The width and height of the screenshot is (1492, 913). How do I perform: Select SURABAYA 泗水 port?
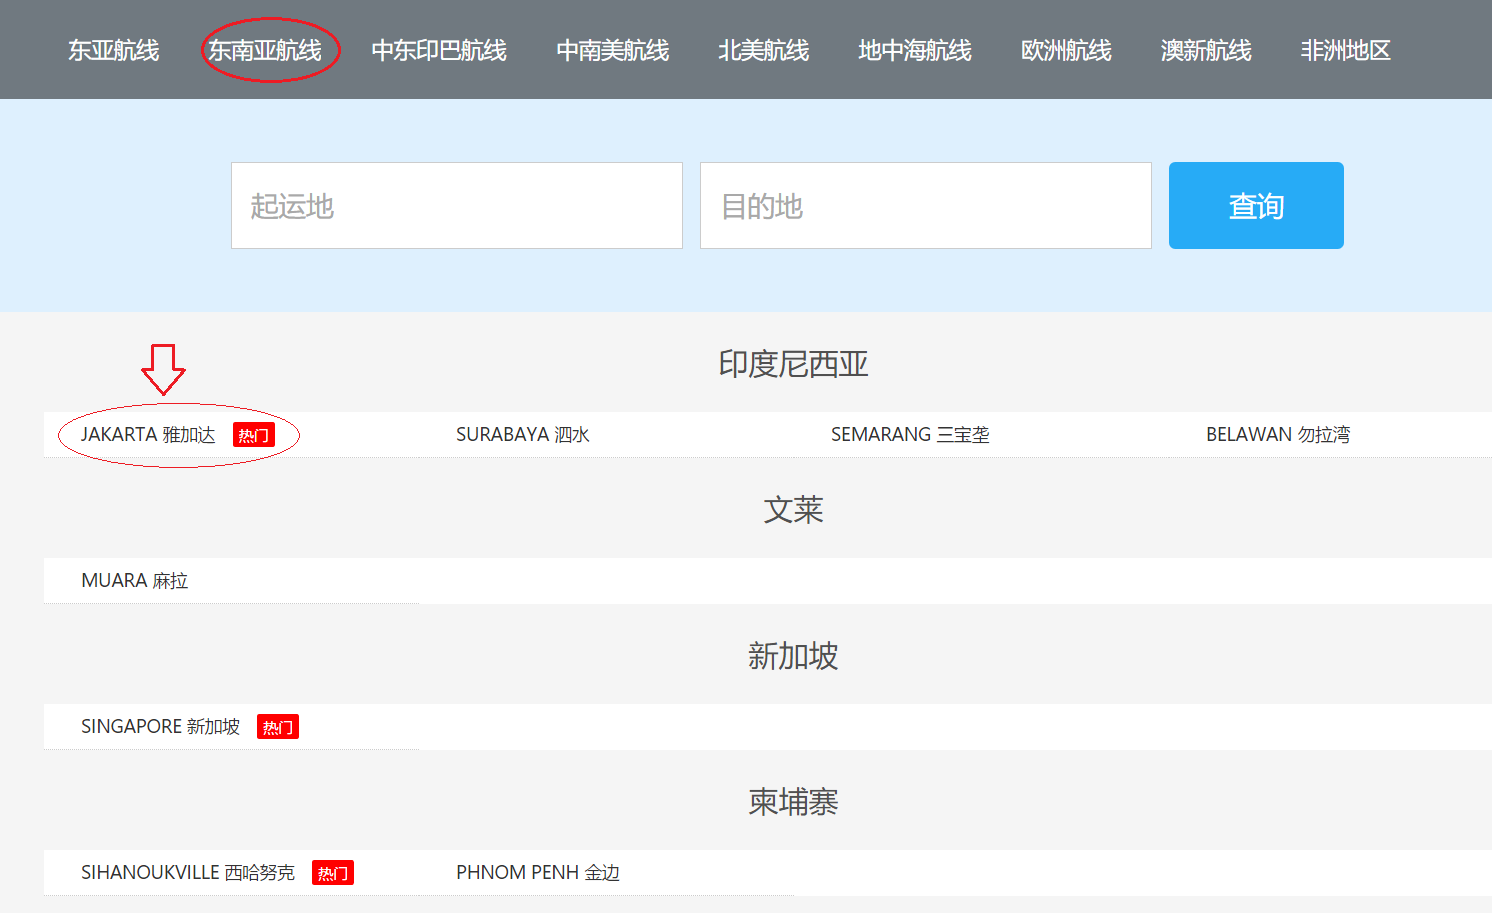pyautogui.click(x=523, y=435)
